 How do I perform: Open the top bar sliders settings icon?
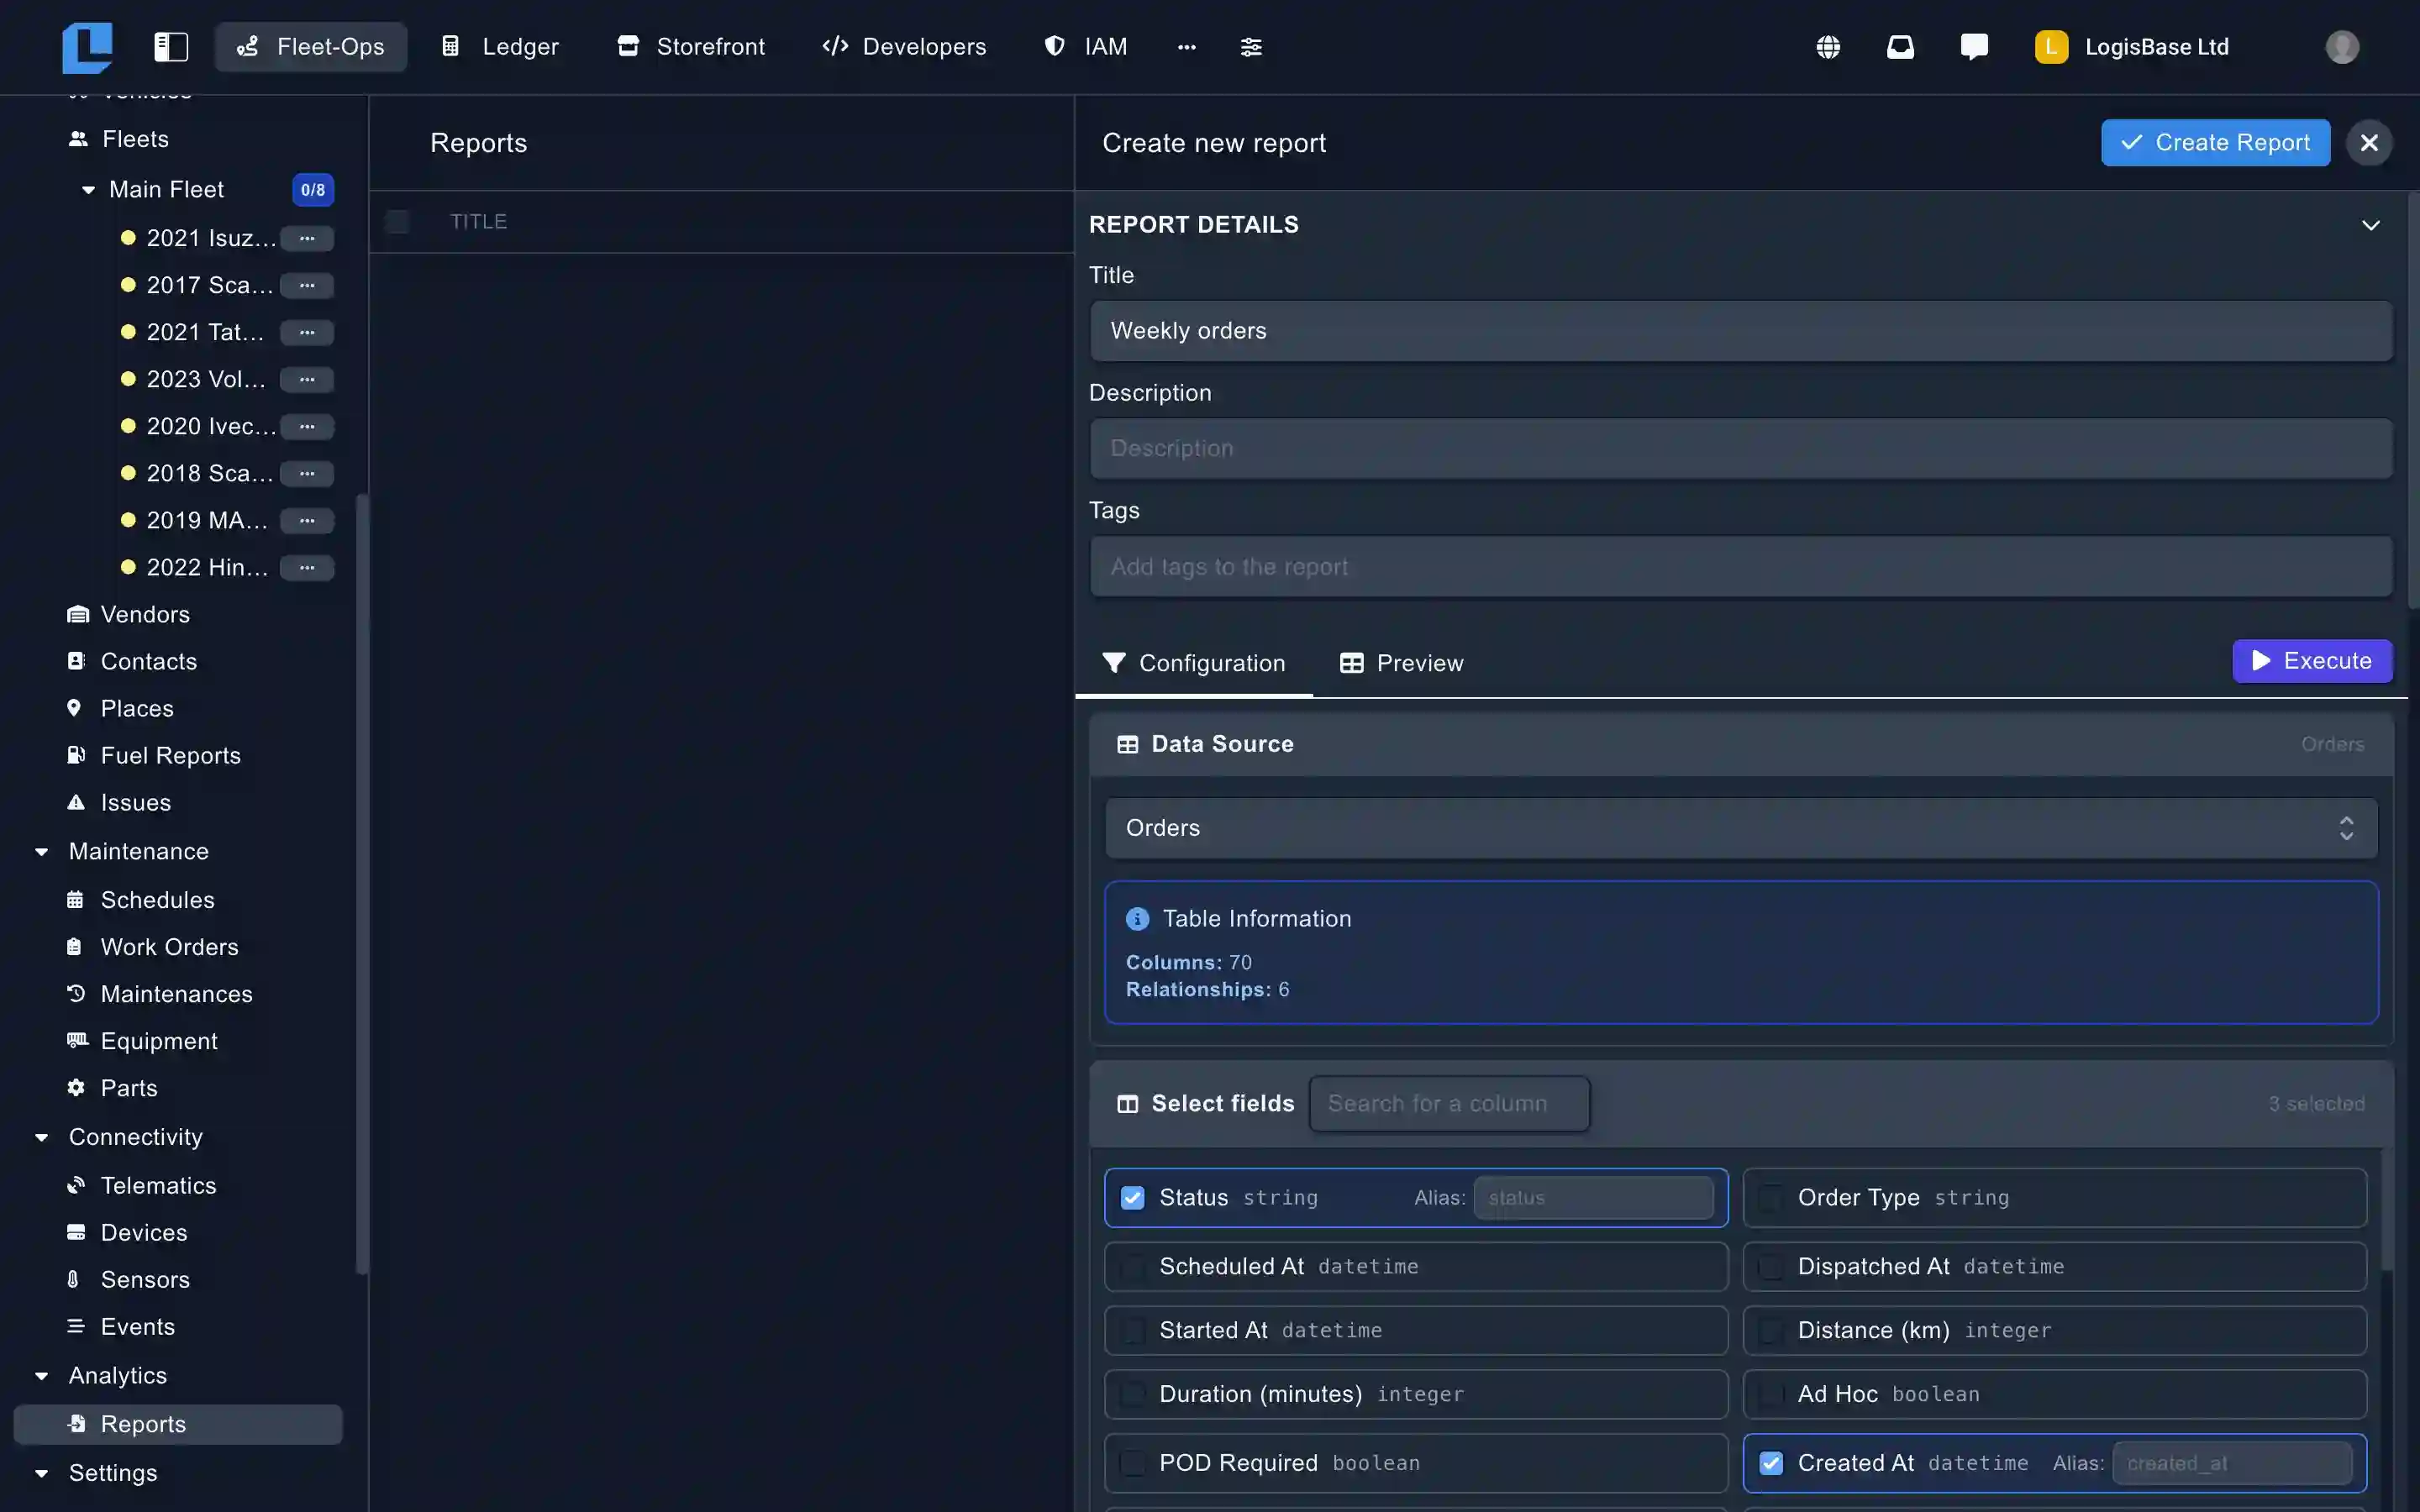[x=1251, y=47]
